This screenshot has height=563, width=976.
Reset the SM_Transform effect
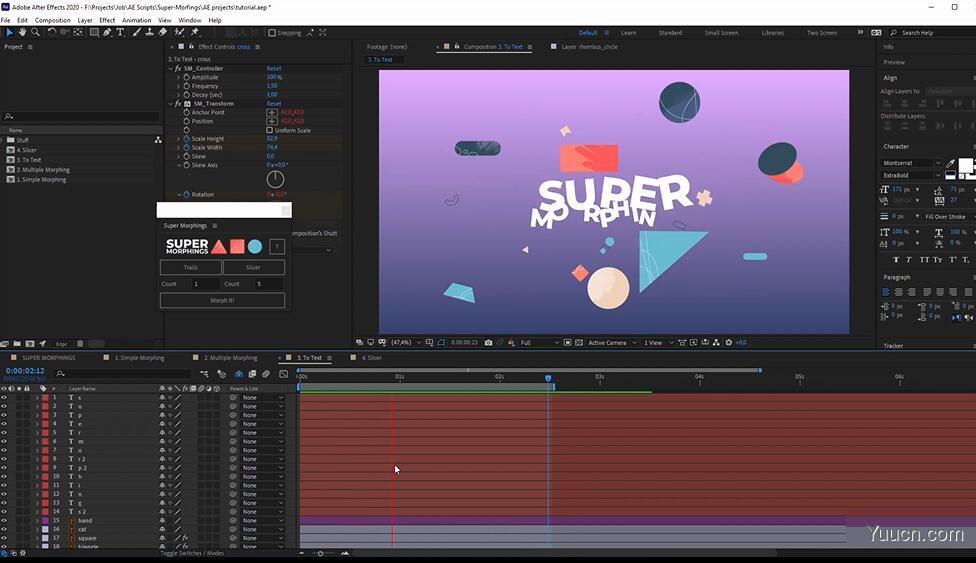click(x=274, y=103)
